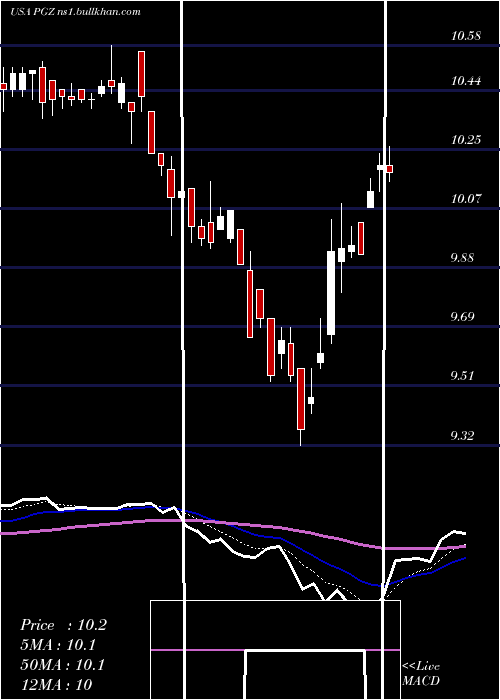Click the 9.51 price axis label
Image resolution: width=500 pixels, height=700 pixels.
[462, 375]
